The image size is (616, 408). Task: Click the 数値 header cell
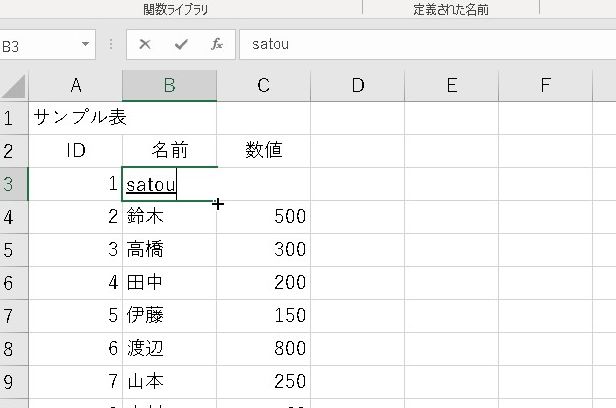click(x=263, y=151)
